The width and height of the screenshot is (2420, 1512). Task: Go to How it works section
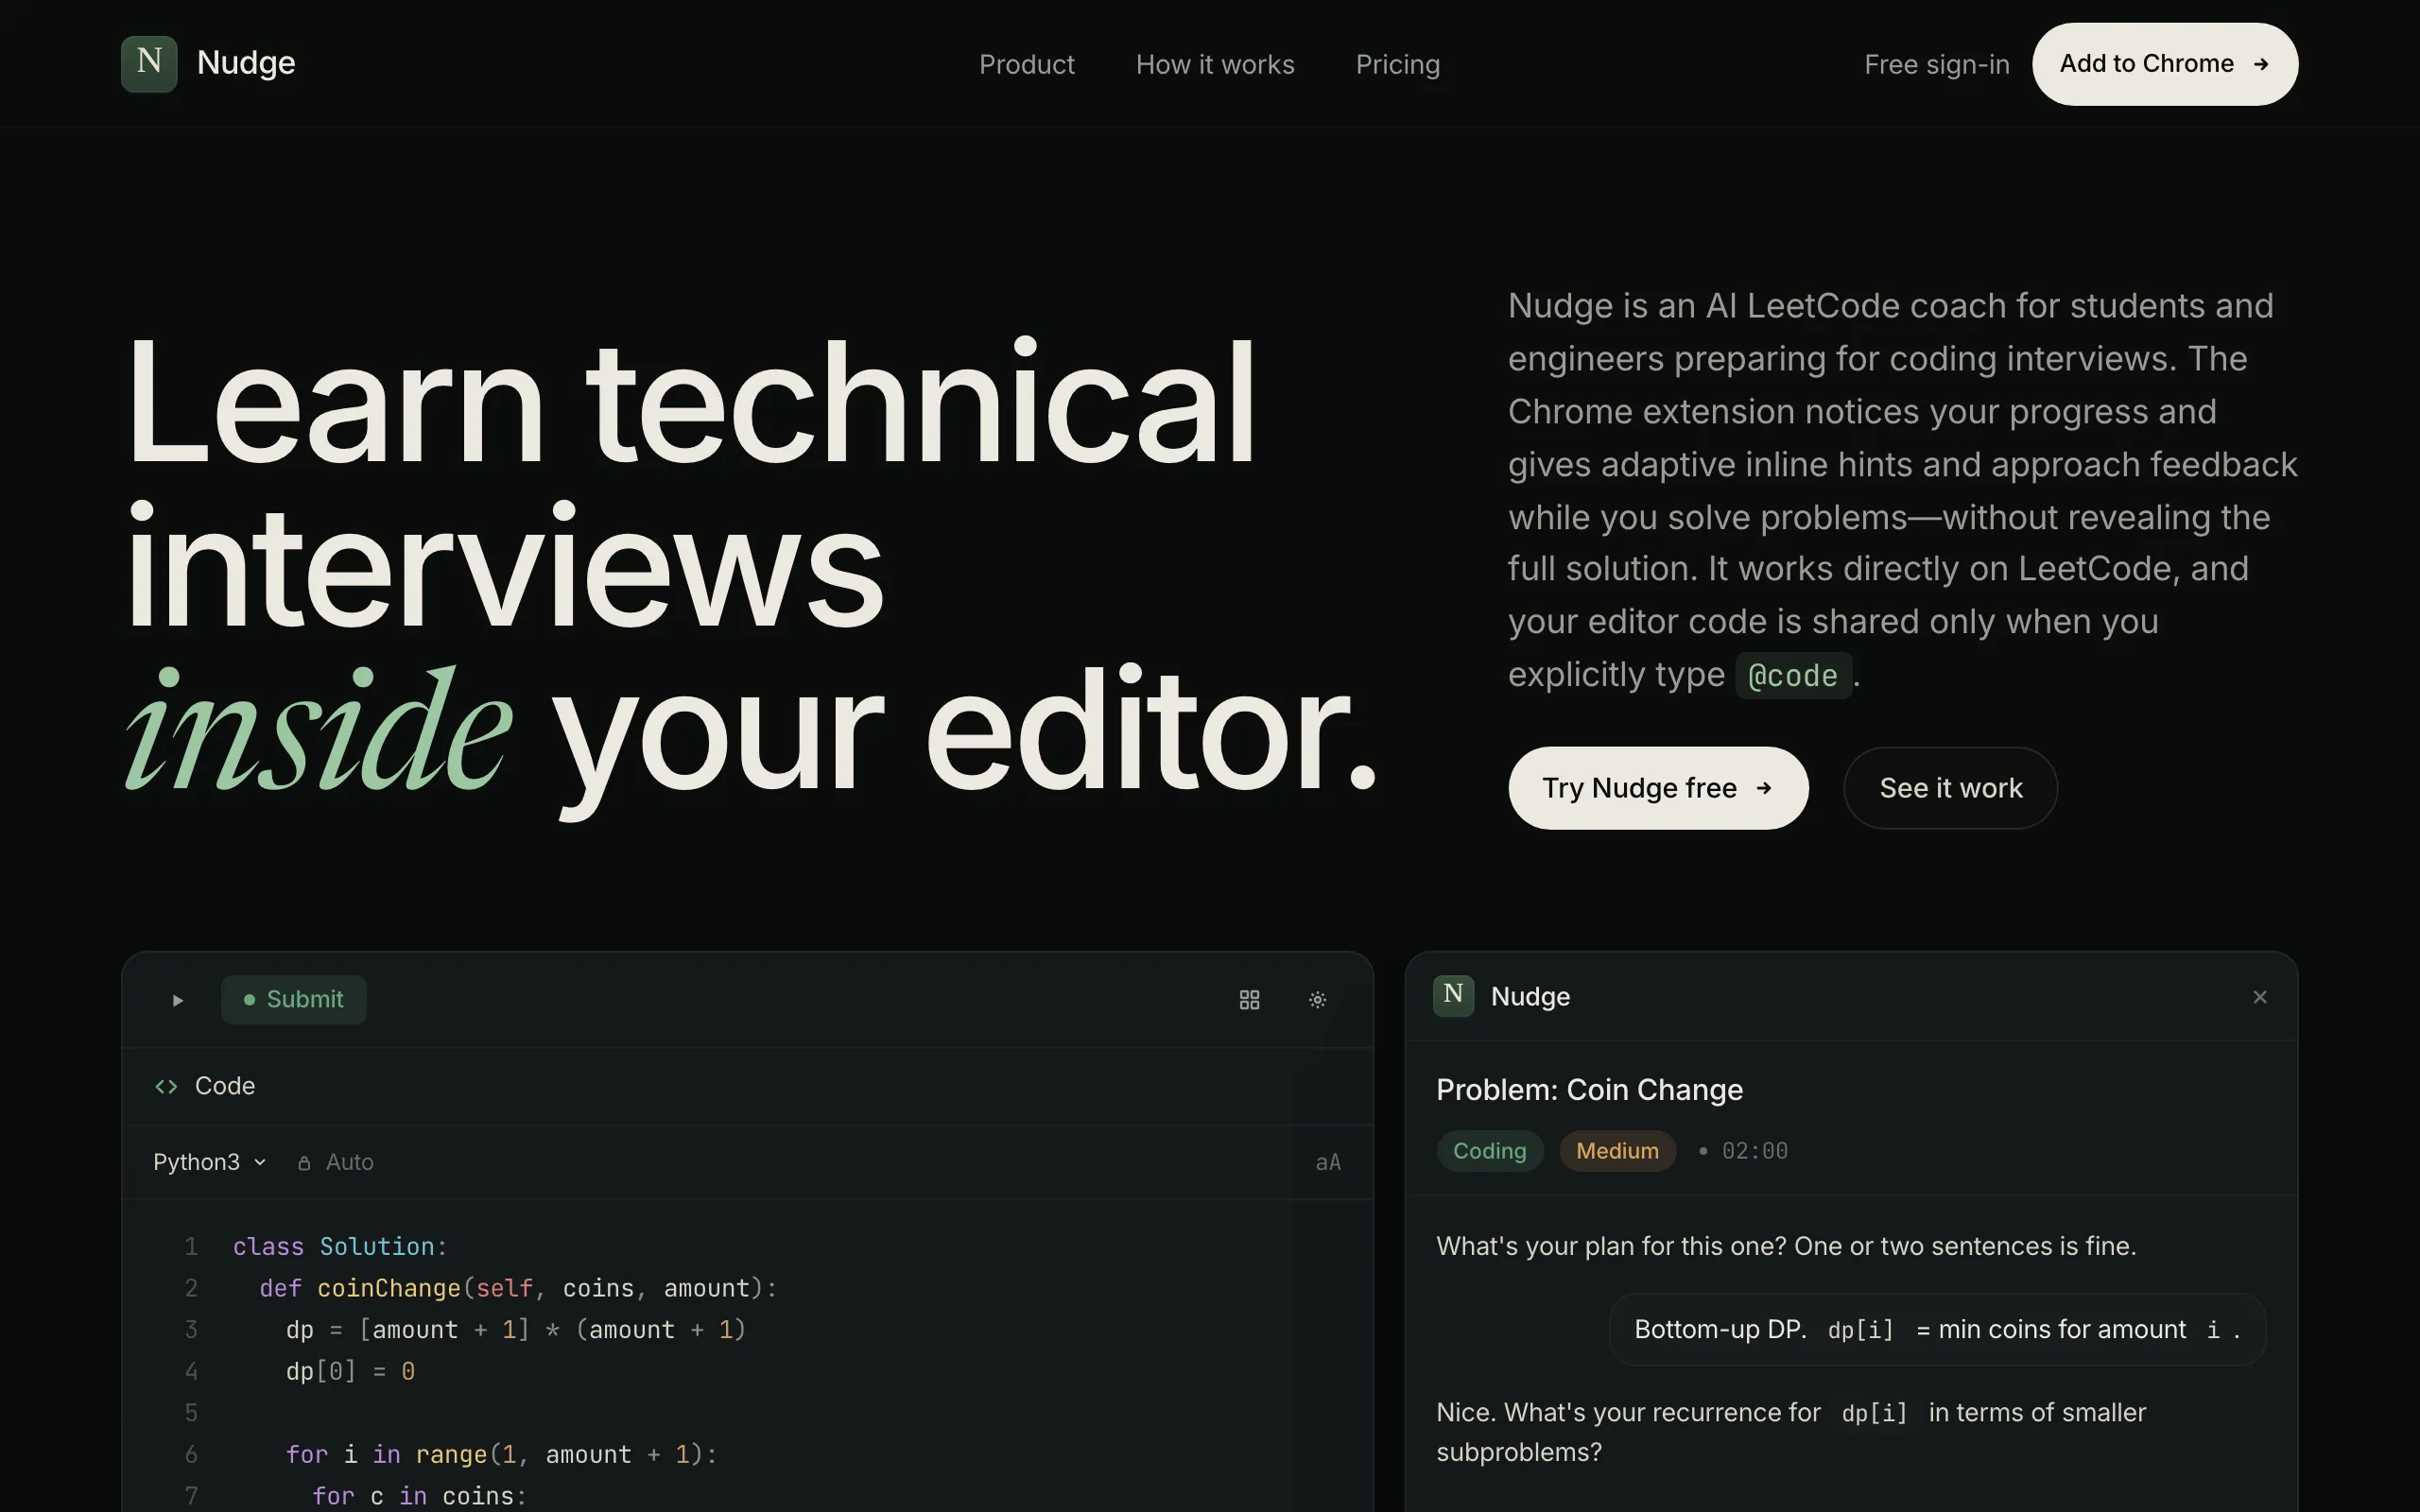(x=1215, y=65)
